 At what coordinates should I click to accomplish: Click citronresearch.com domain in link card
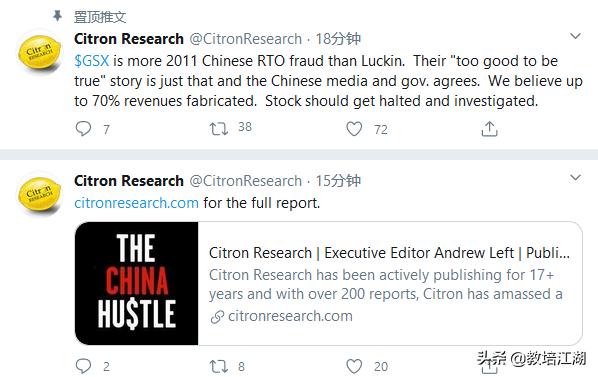tap(290, 316)
